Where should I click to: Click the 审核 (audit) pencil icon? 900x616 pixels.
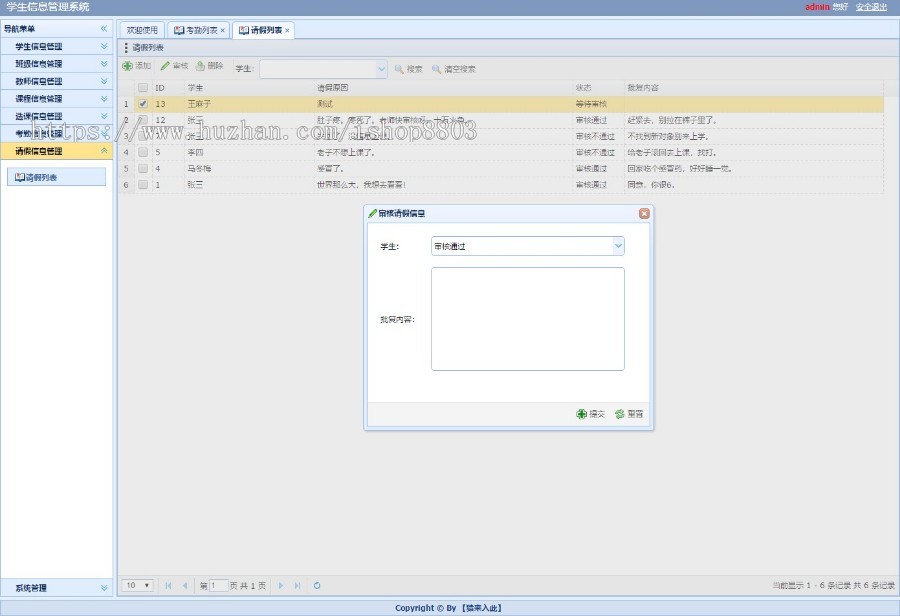pyautogui.click(x=172, y=67)
